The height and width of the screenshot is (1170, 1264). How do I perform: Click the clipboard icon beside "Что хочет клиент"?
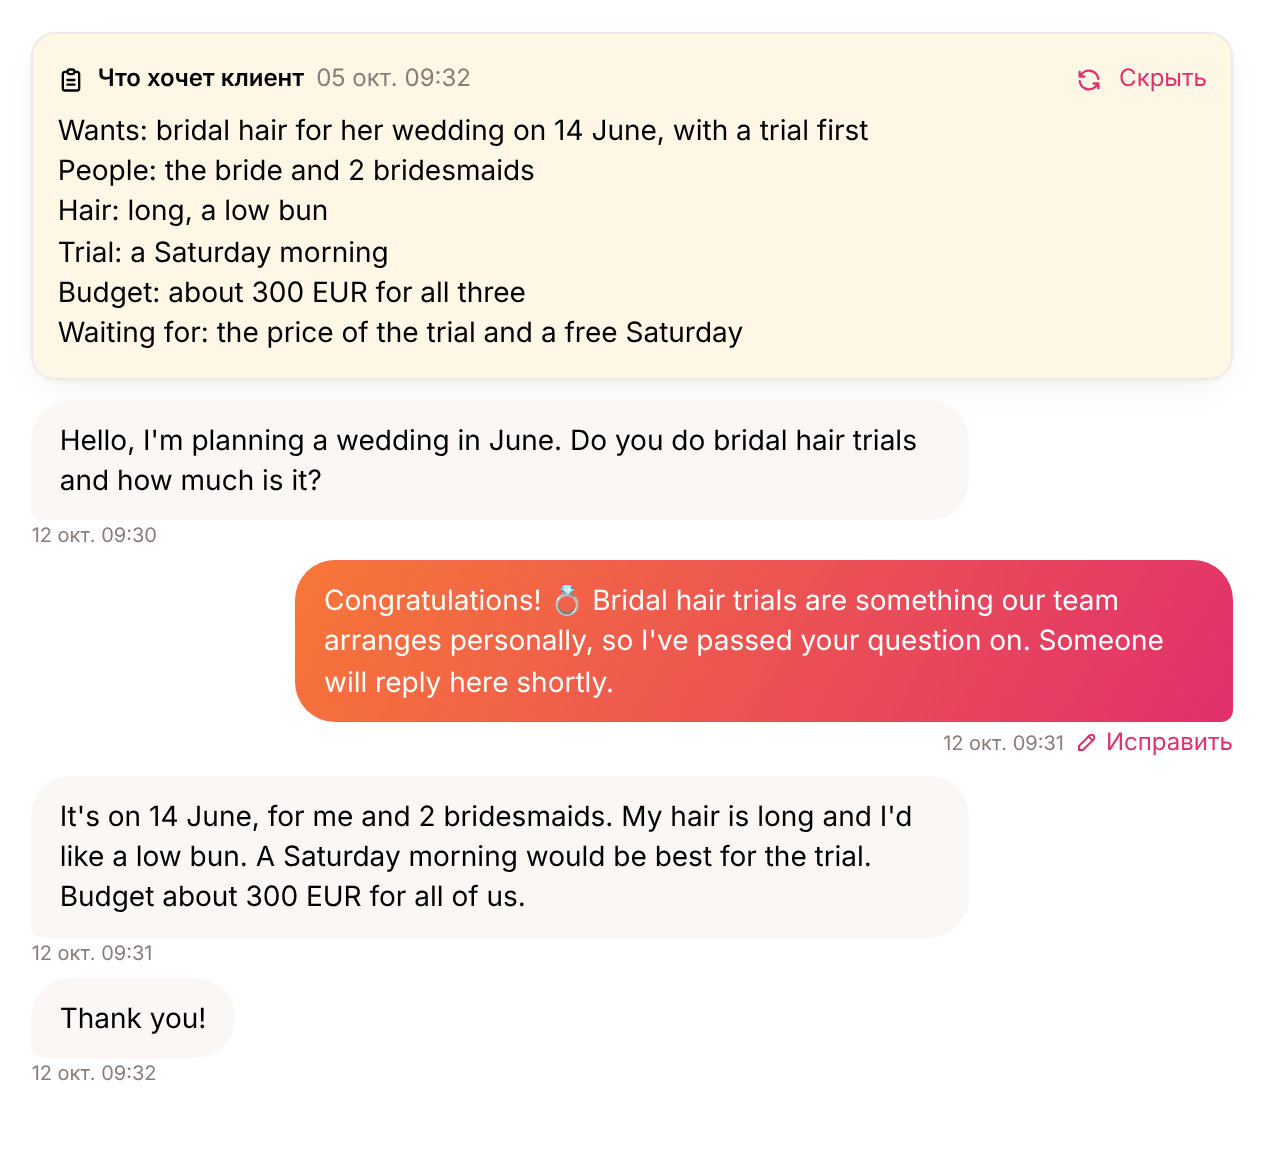point(71,79)
